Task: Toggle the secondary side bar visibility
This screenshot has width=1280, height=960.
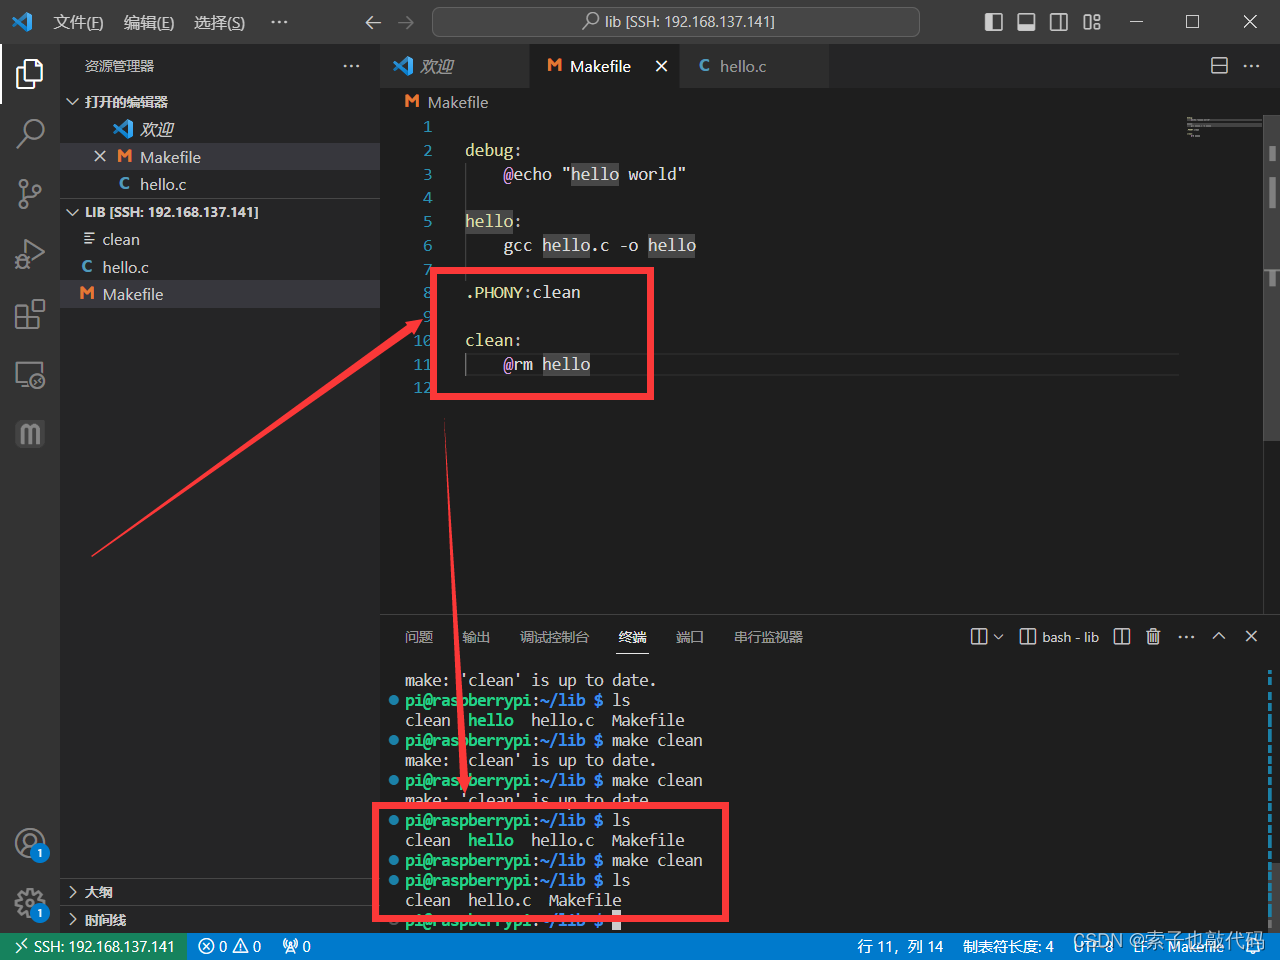Action: [x=1059, y=22]
